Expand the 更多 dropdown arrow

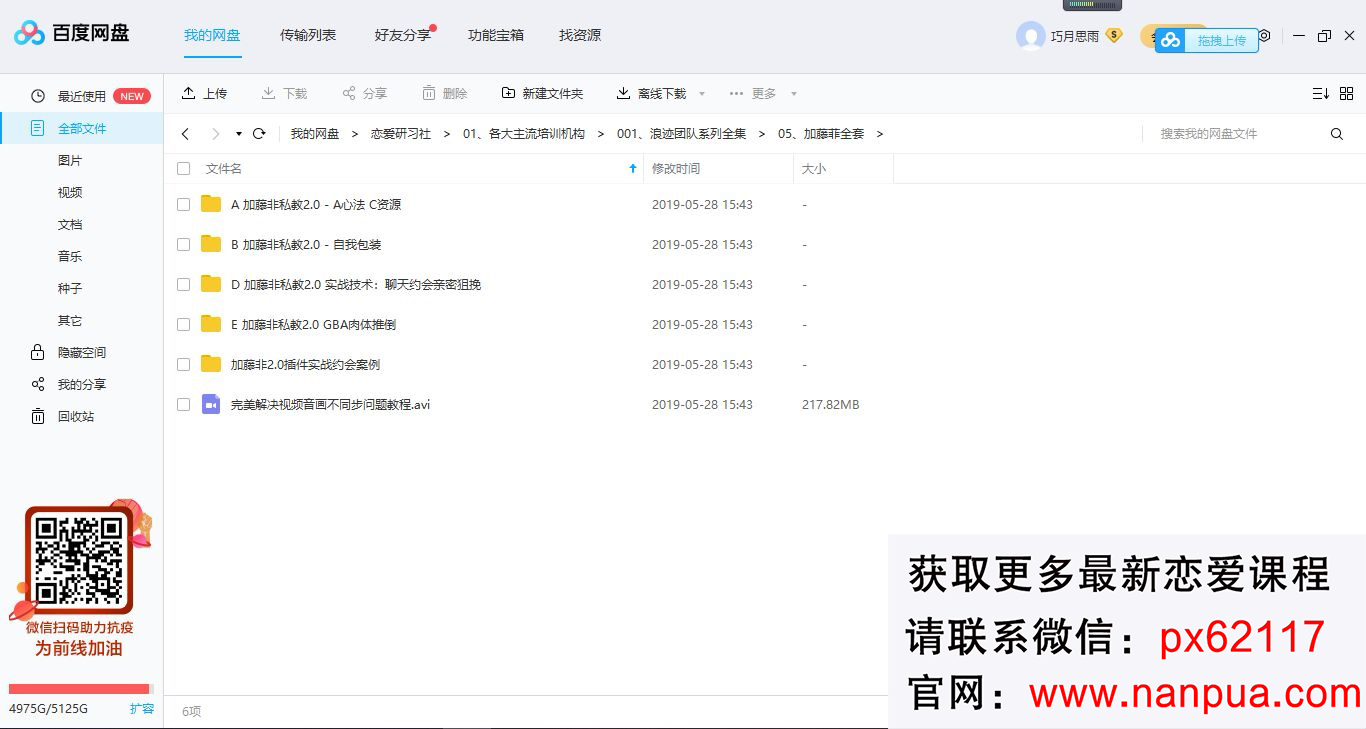794,94
